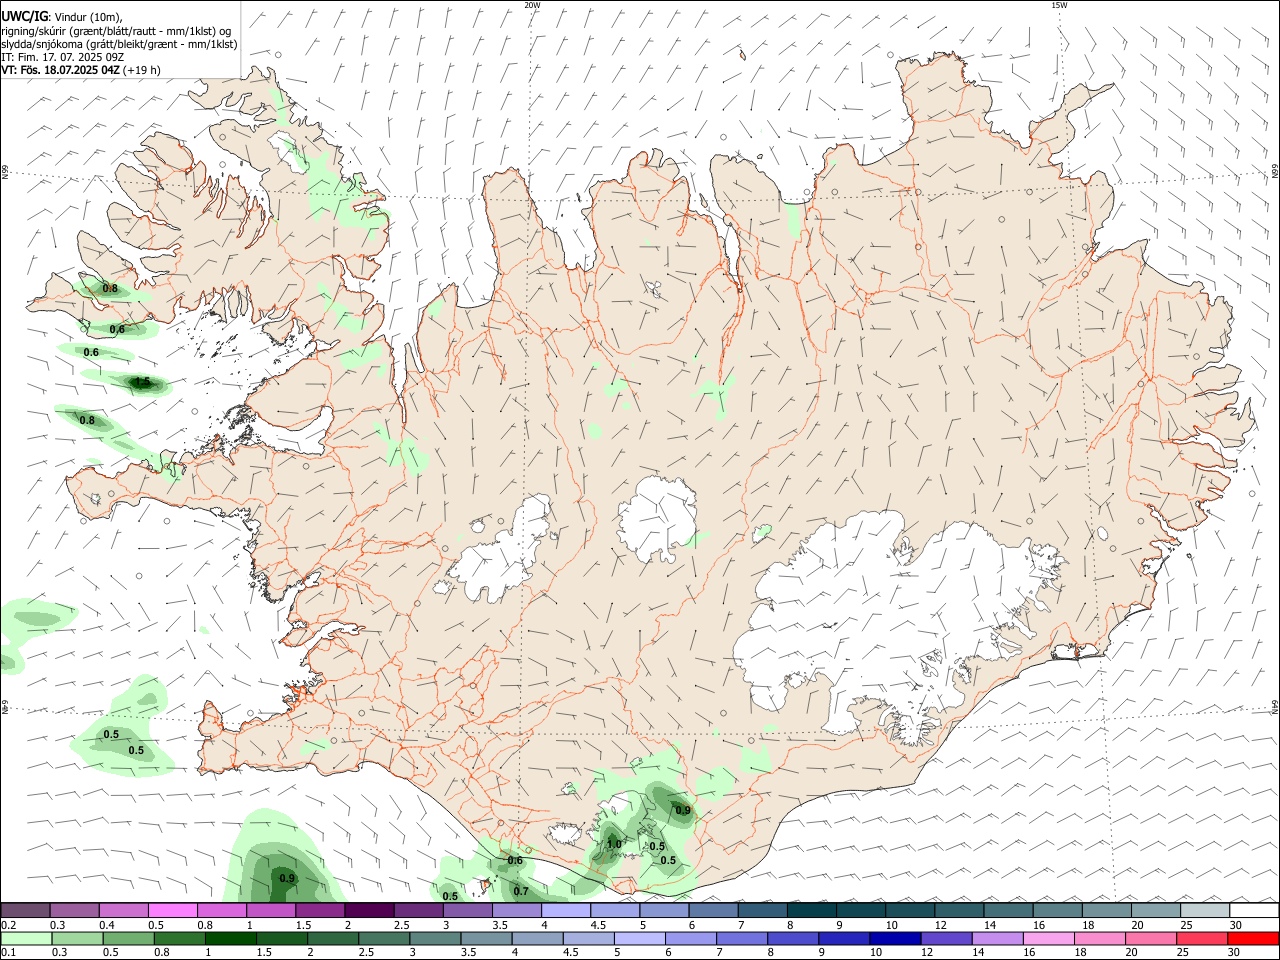Click the bright pink 0.5 snow legend swatch

point(172,910)
